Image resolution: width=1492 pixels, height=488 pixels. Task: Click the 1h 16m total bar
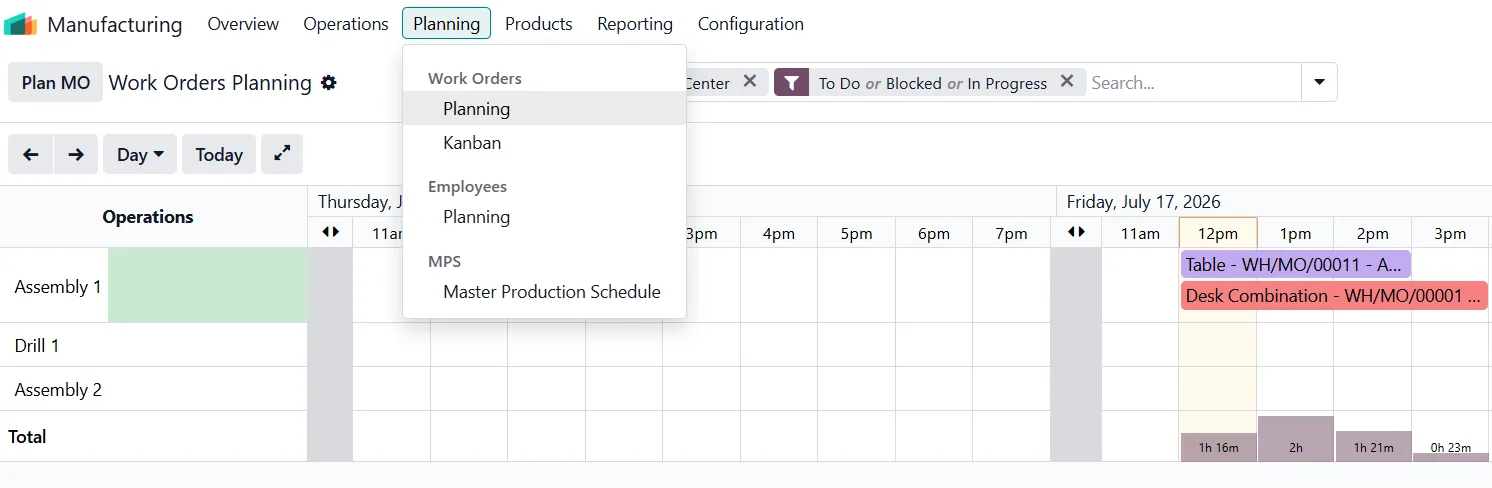click(1218, 447)
